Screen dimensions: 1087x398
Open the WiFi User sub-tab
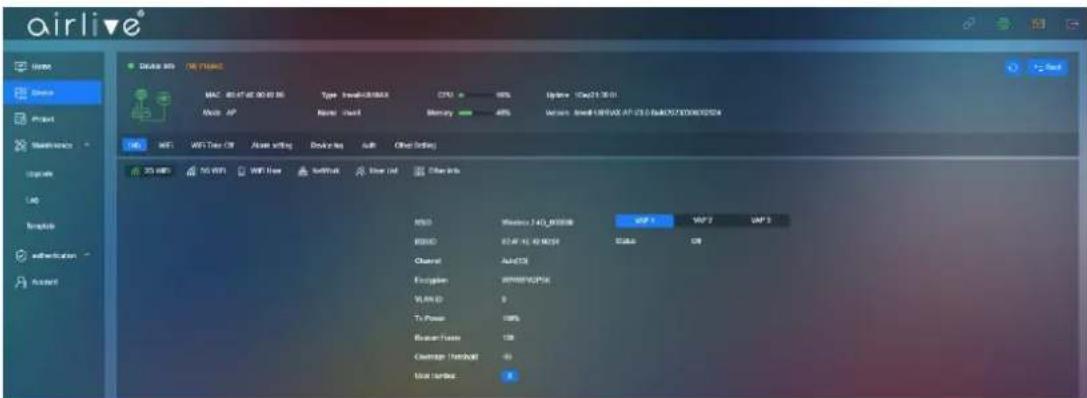[x=259, y=171]
